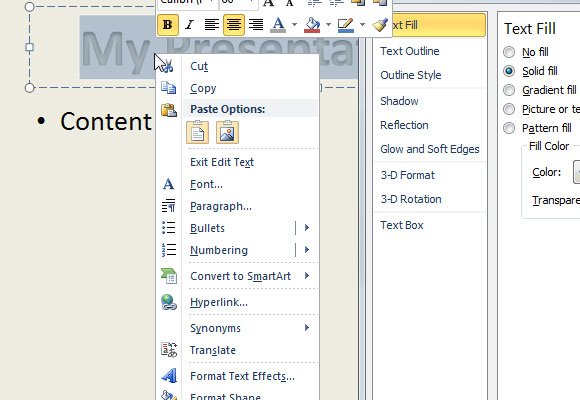The image size is (580, 400).
Task: Expand the Bullets submenu arrow
Action: pos(307,228)
